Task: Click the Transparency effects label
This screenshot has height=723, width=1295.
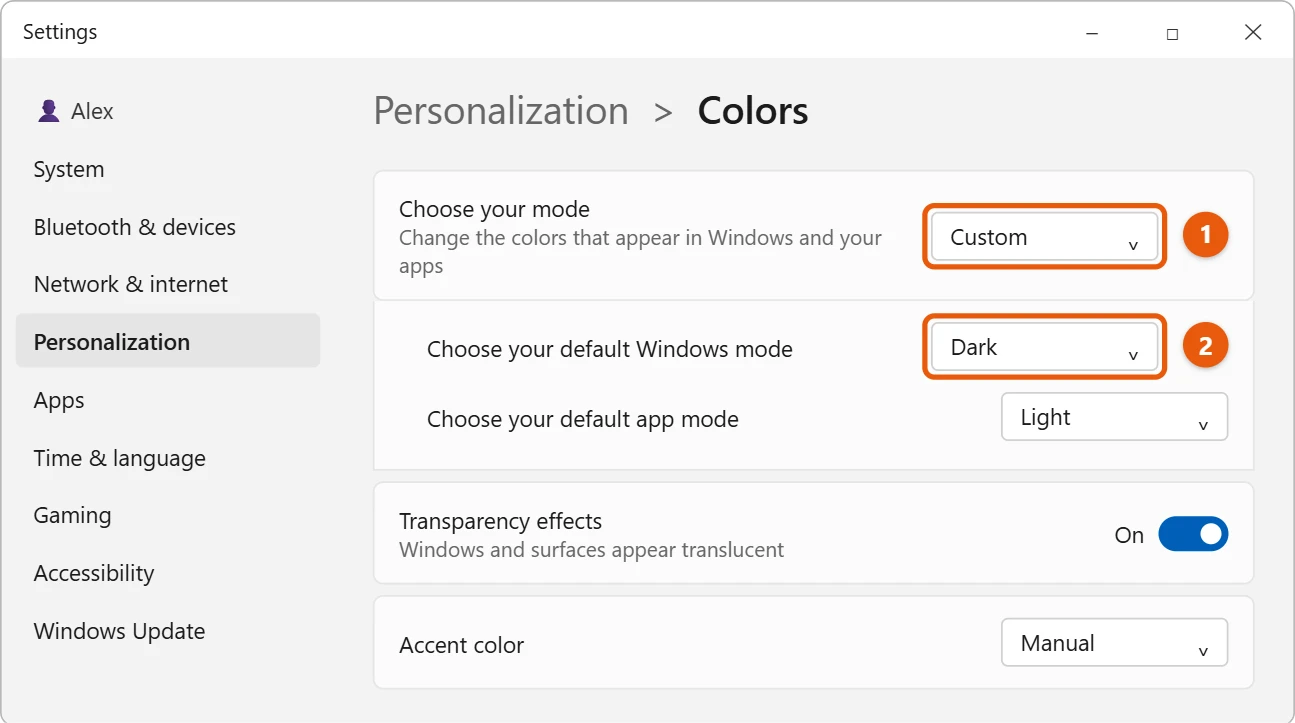Action: pos(500,521)
